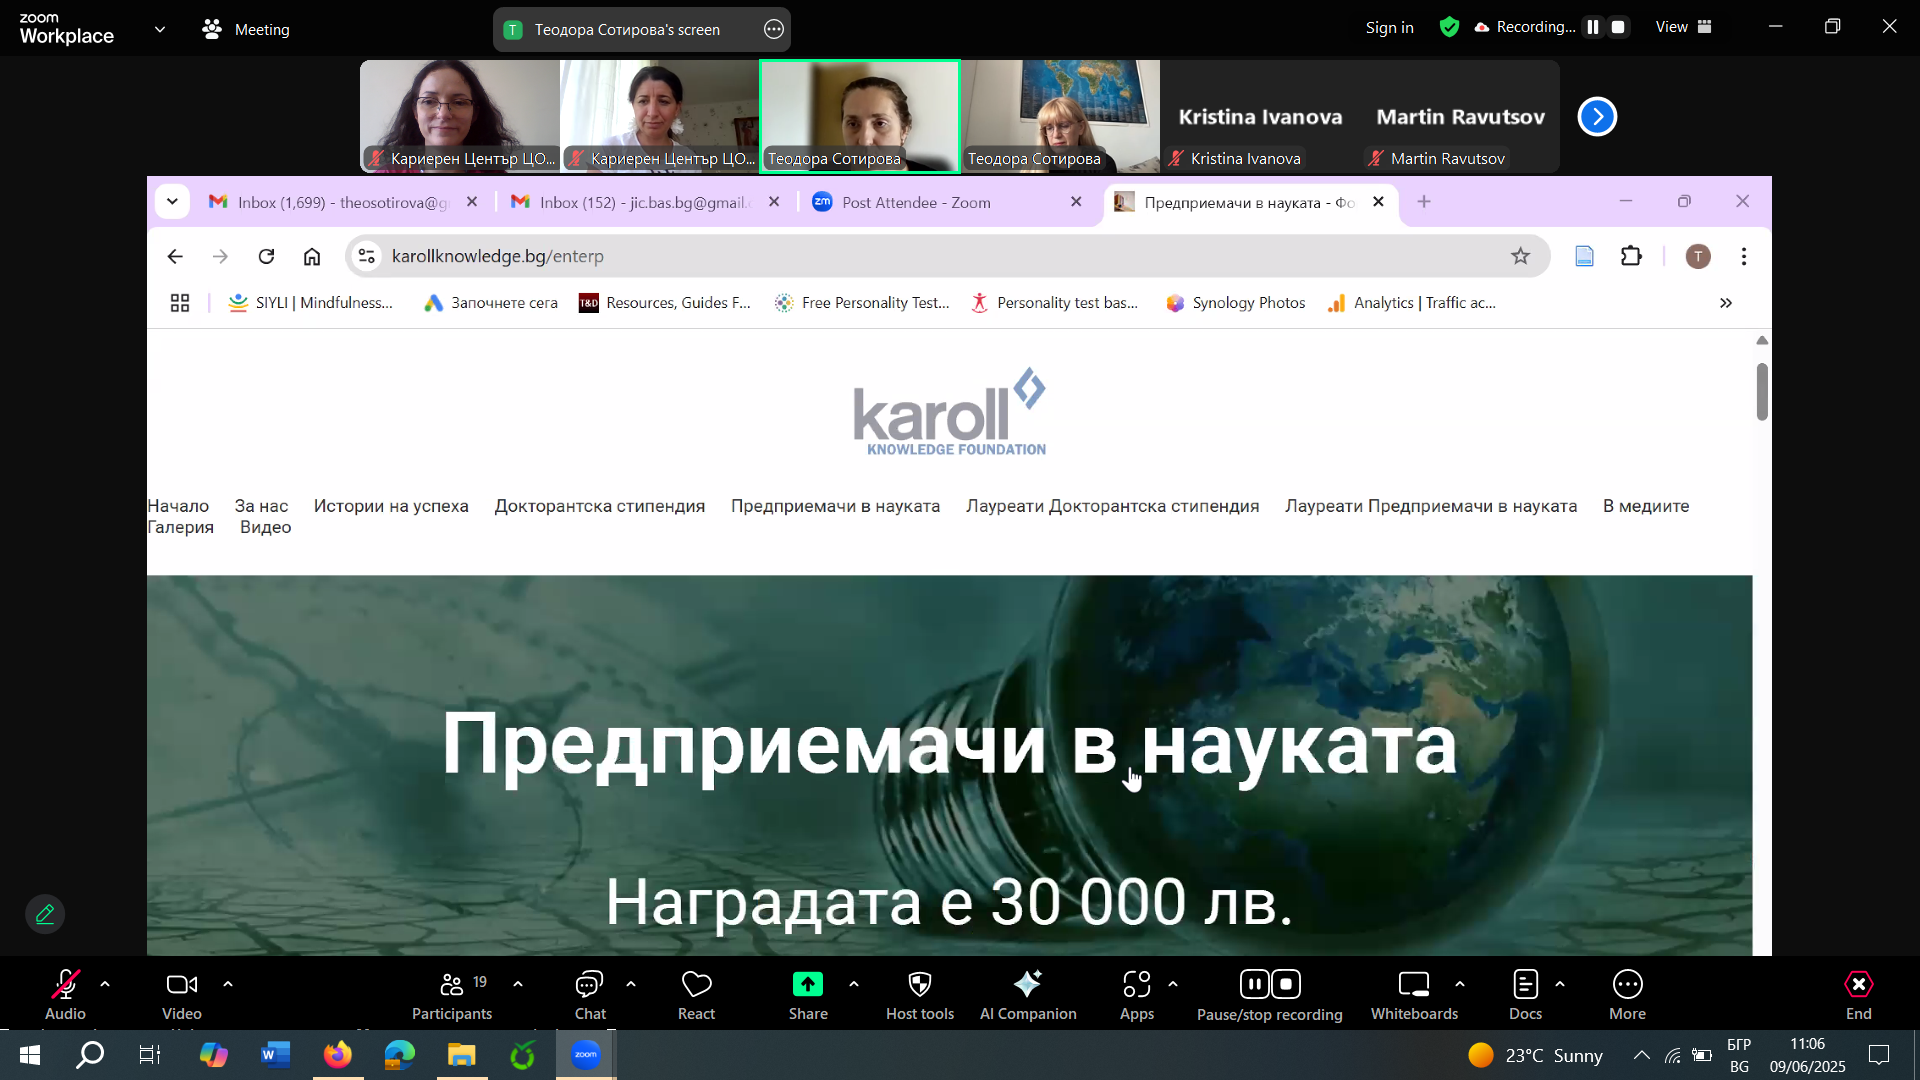
Task: Expand the Audio options arrow
Action: tap(105, 985)
